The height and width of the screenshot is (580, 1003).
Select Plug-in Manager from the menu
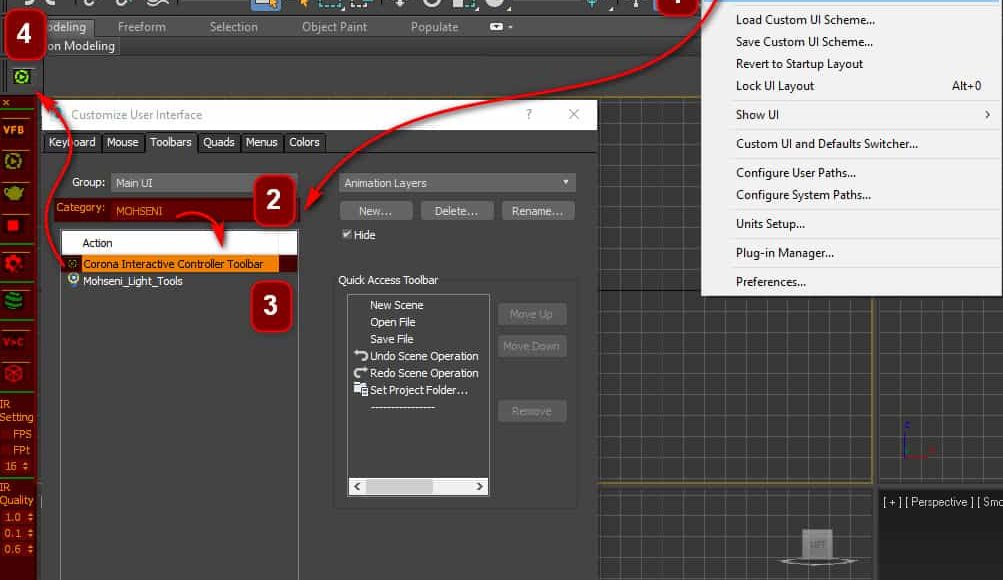pyautogui.click(x=785, y=253)
